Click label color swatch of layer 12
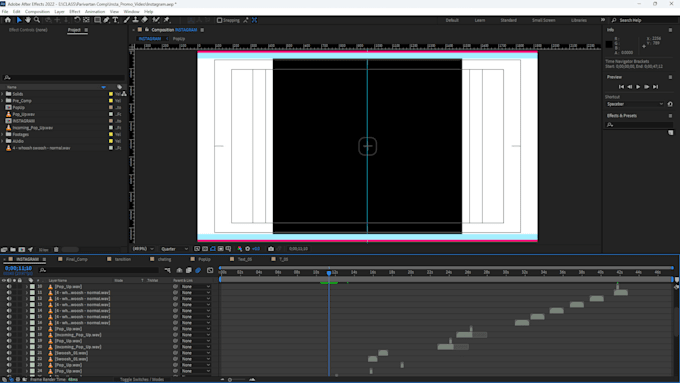Image resolution: width=680 pixels, height=383 pixels. pos(32,299)
